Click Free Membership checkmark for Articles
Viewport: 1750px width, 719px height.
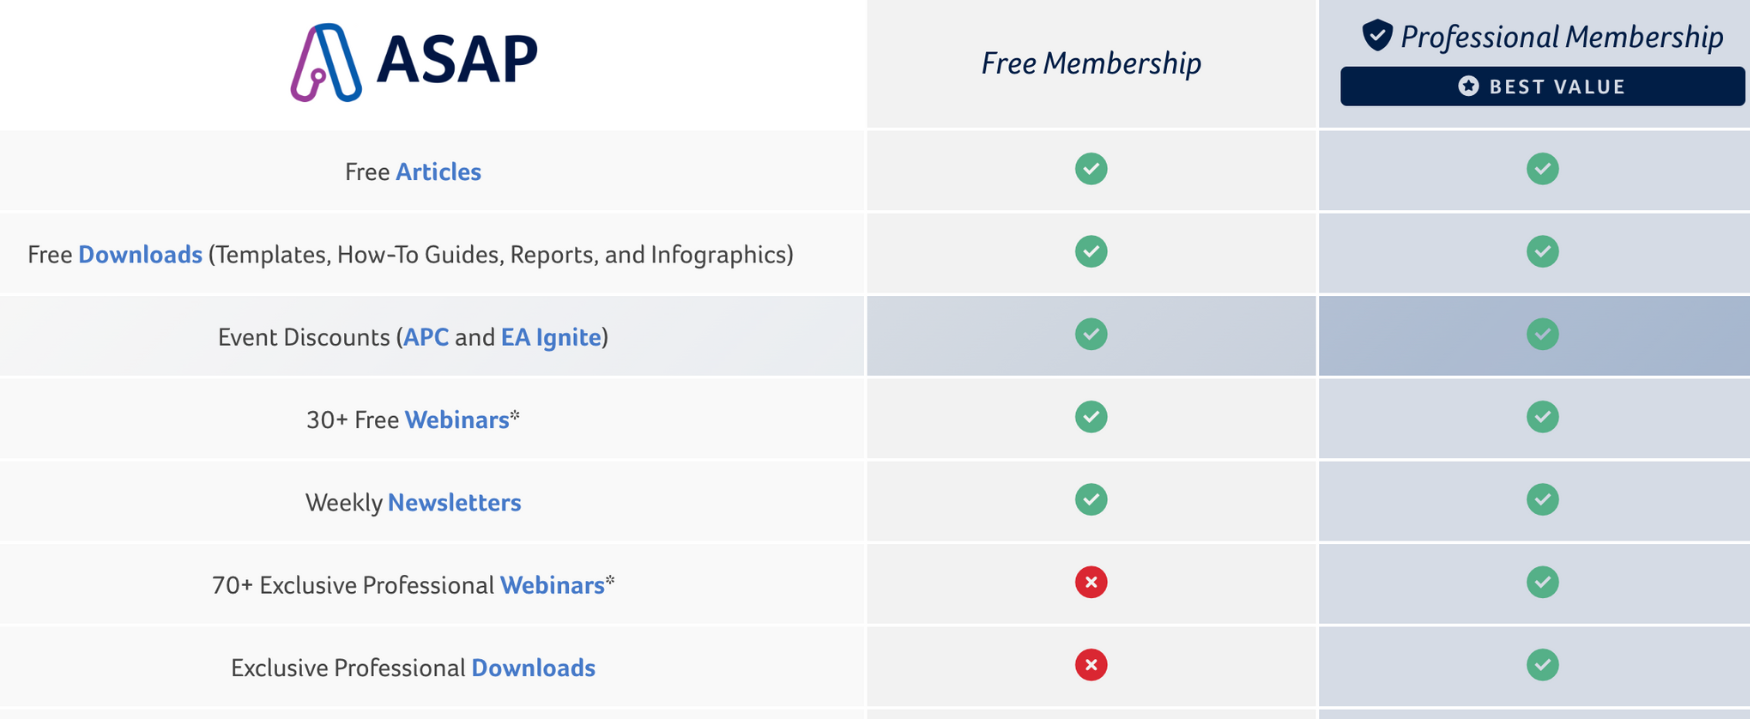pyautogui.click(x=1091, y=169)
